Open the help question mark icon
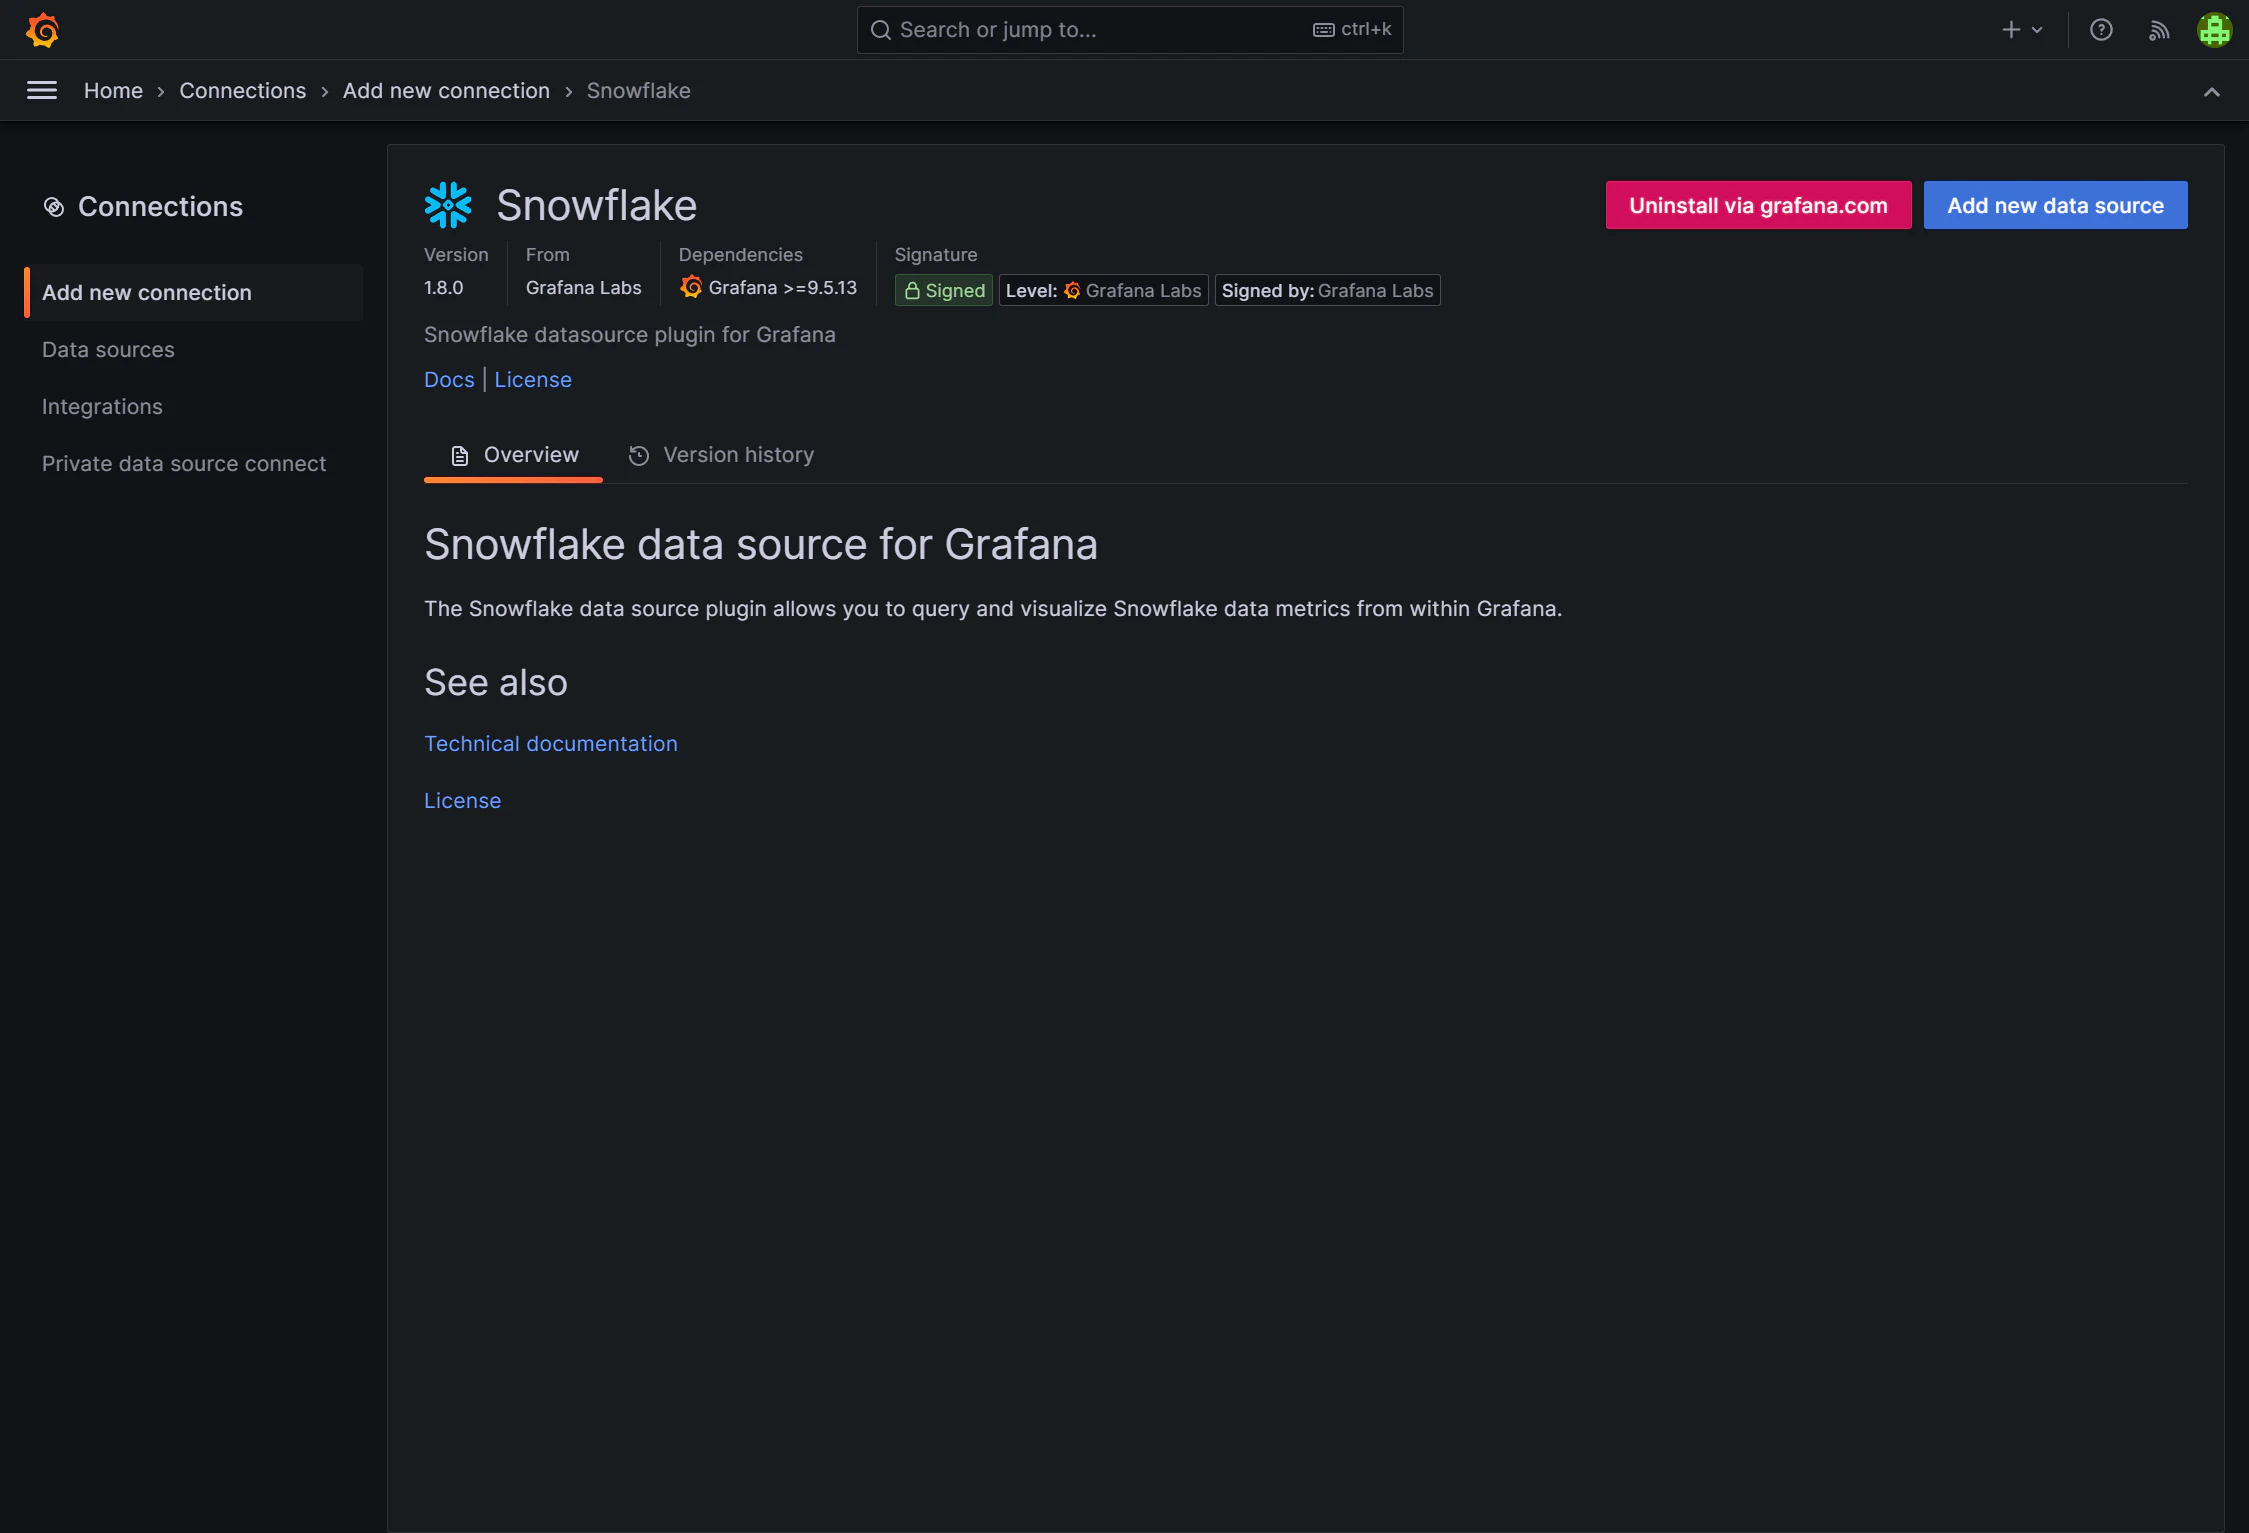The image size is (2249, 1533). pos(2101,30)
